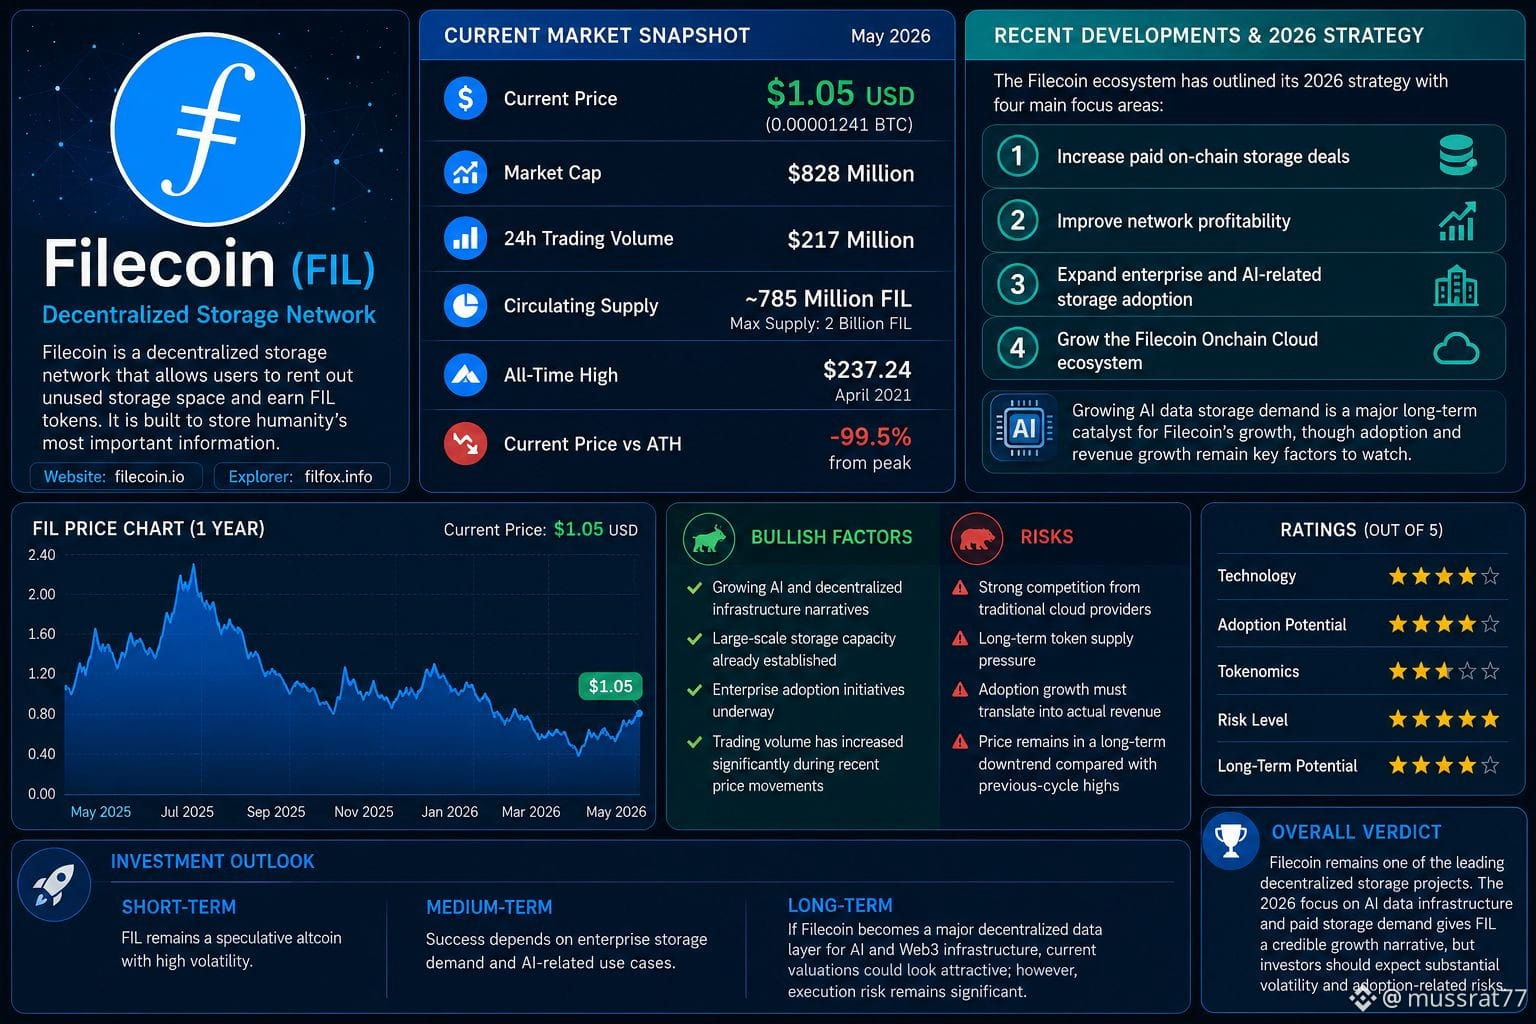Click the large Filecoin logo
This screenshot has width=1536, height=1024.
[x=208, y=129]
